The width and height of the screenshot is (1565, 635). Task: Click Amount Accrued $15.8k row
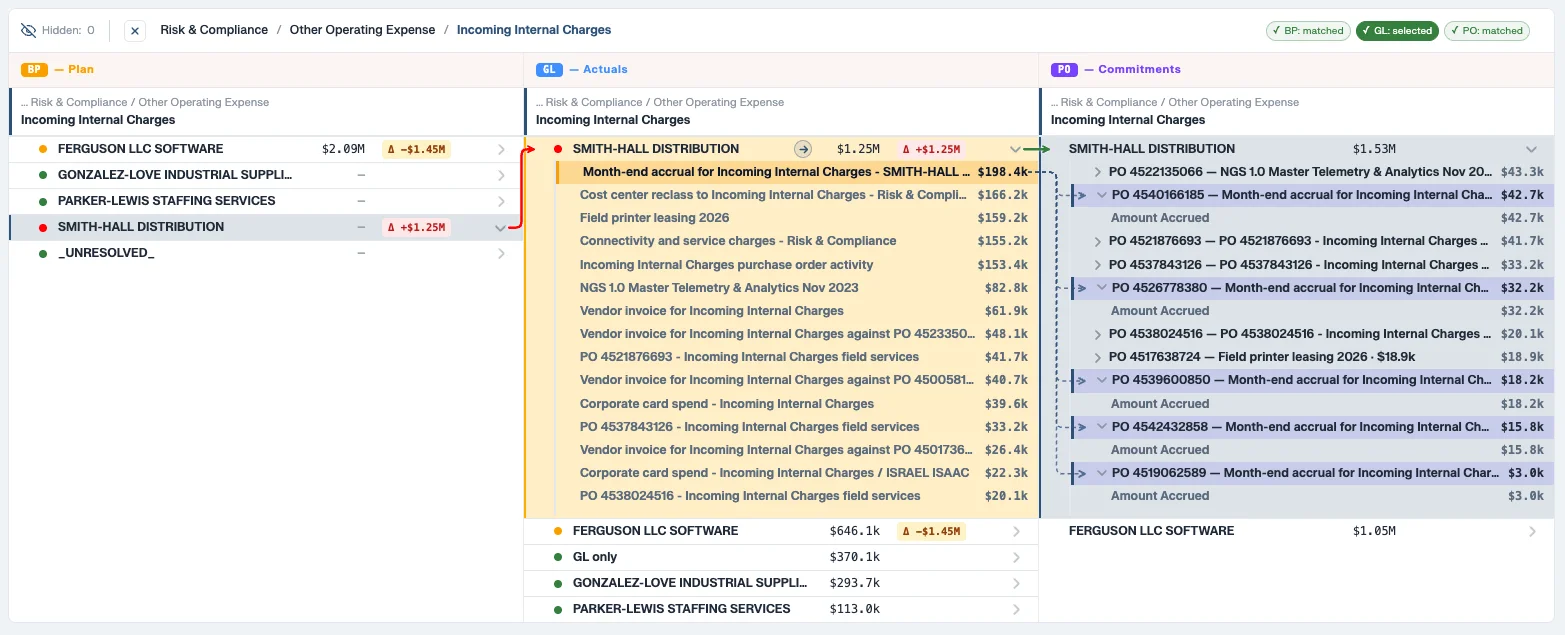pos(1313,450)
